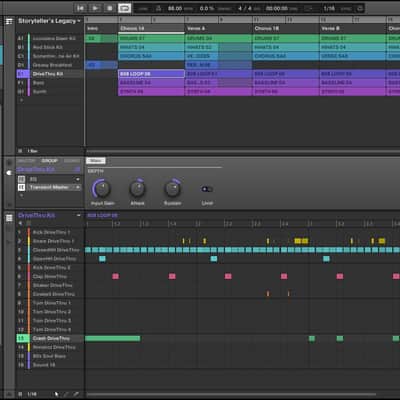Click the 808 LOOP 08 pattern name
Viewport: 400px width, 400px height.
102,215
